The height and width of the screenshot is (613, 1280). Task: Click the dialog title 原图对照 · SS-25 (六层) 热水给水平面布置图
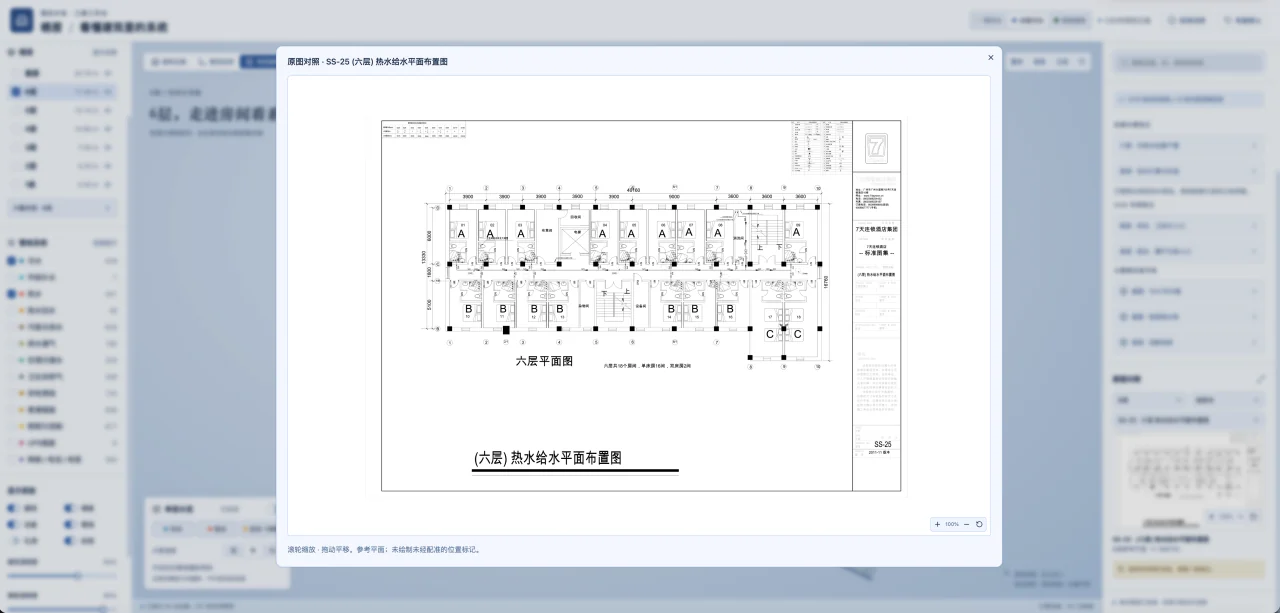(x=367, y=61)
